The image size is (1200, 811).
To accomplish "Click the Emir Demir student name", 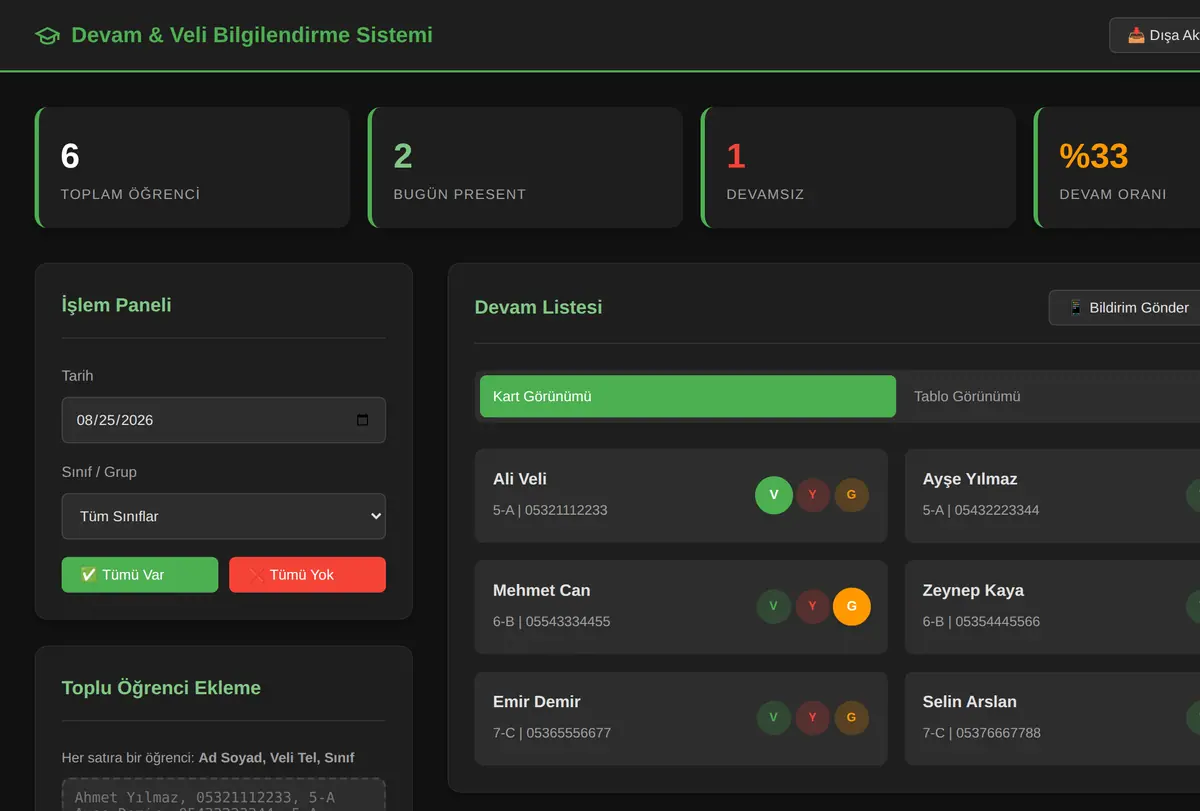I will (x=537, y=701).
